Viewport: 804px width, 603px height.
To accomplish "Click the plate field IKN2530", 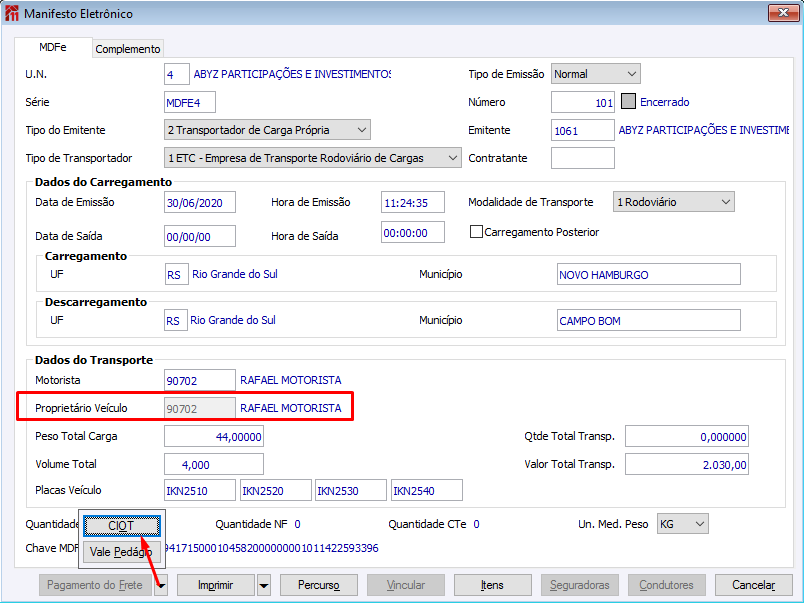I will pyautogui.click(x=351, y=490).
